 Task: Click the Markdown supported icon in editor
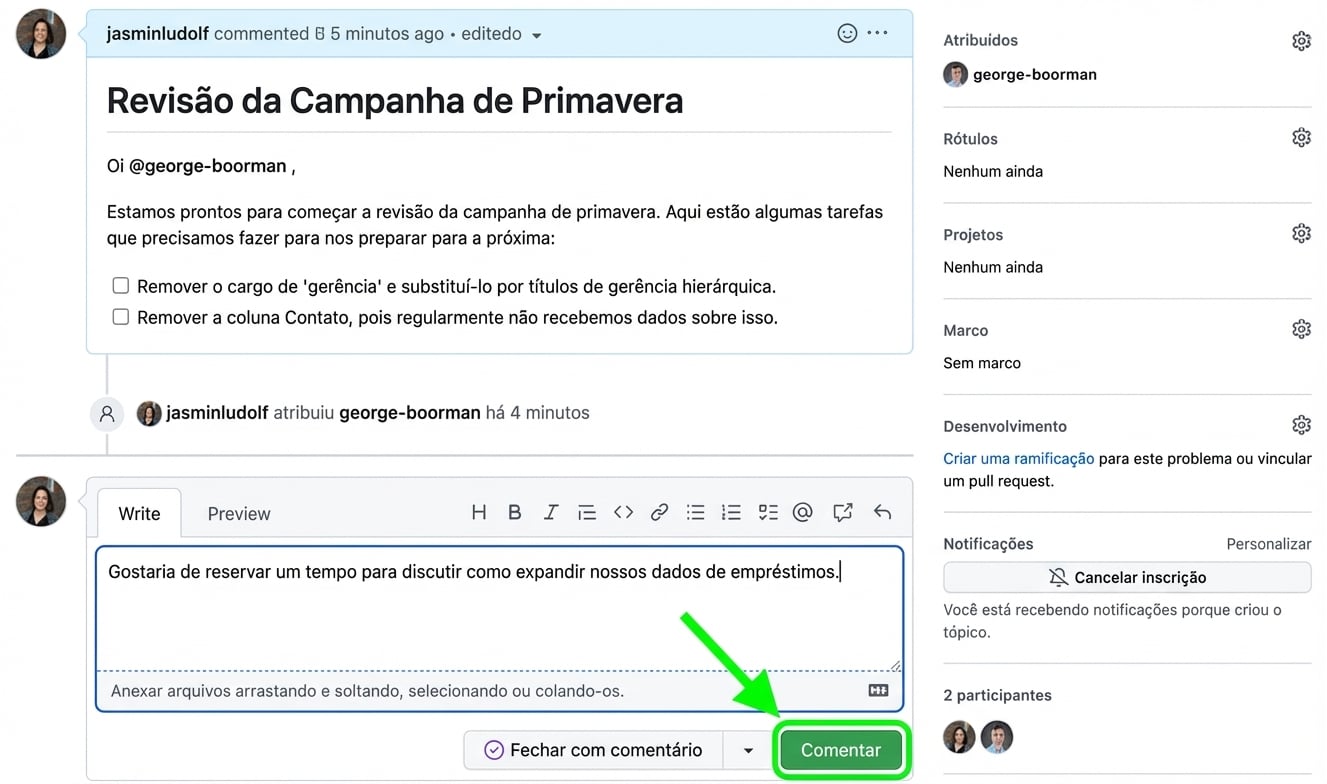point(878,690)
